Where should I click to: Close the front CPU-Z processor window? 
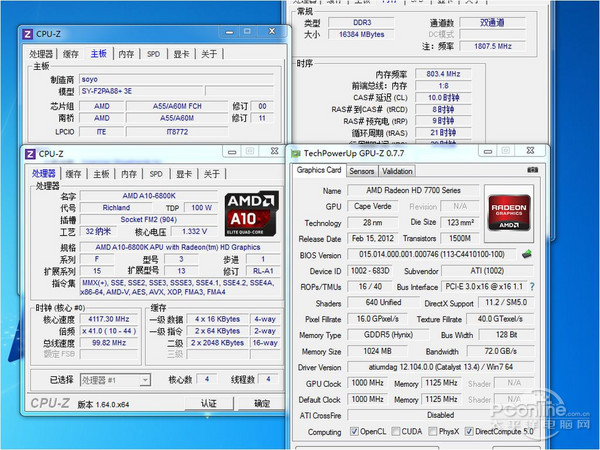click(x=274, y=151)
